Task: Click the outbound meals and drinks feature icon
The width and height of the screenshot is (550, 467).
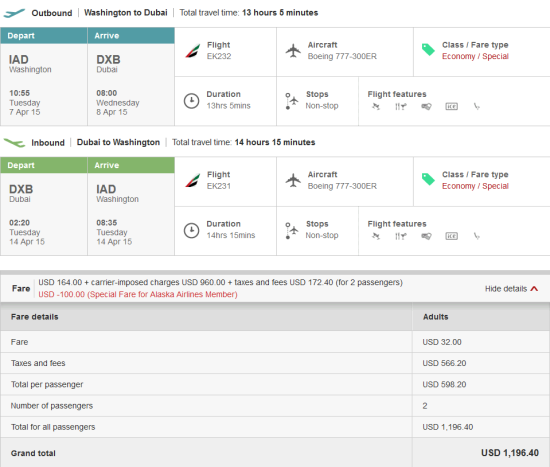Action: coord(401,106)
